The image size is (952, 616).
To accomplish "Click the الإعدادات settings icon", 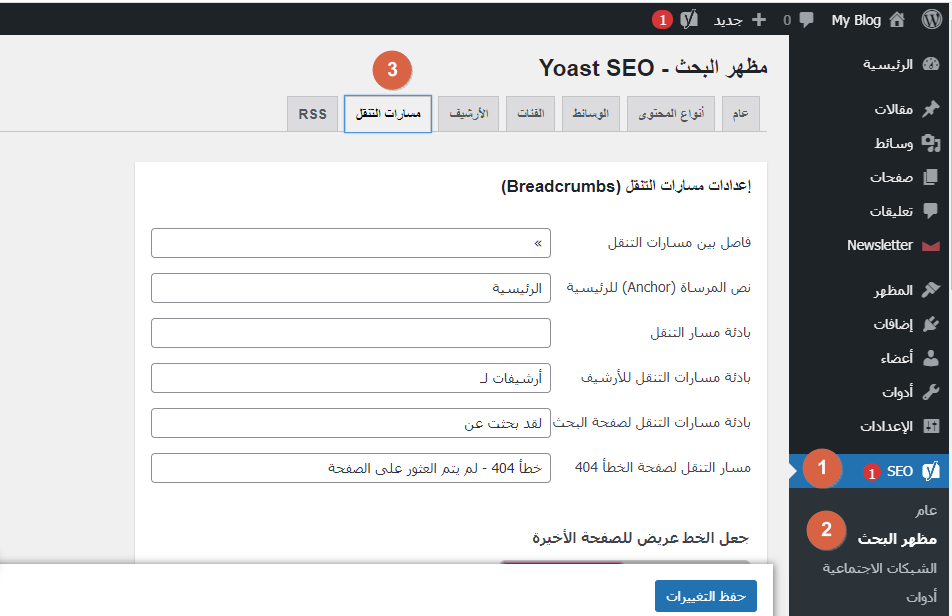I will click(931, 426).
